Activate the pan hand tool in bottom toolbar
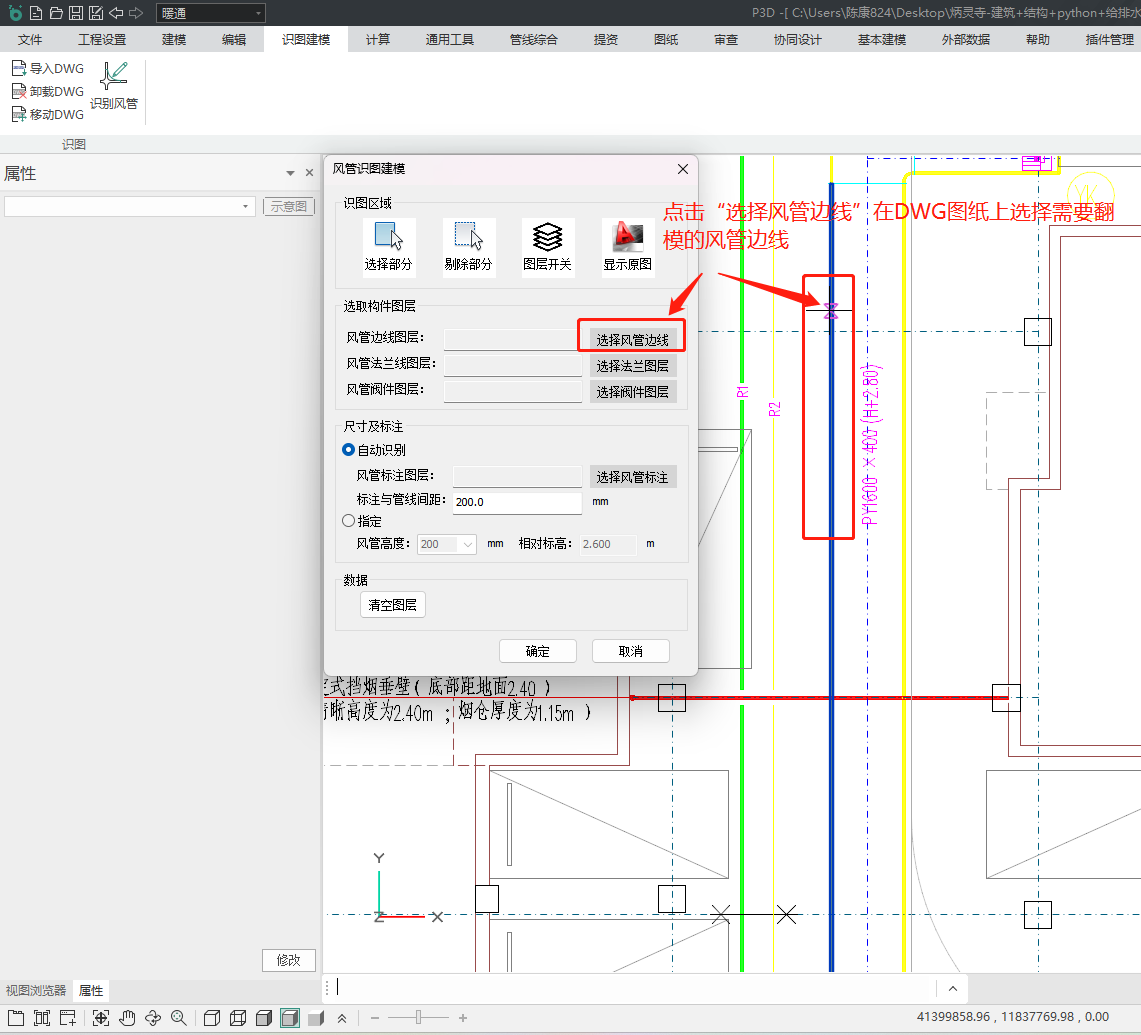Image resolution: width=1141 pixels, height=1035 pixels. [x=127, y=1018]
